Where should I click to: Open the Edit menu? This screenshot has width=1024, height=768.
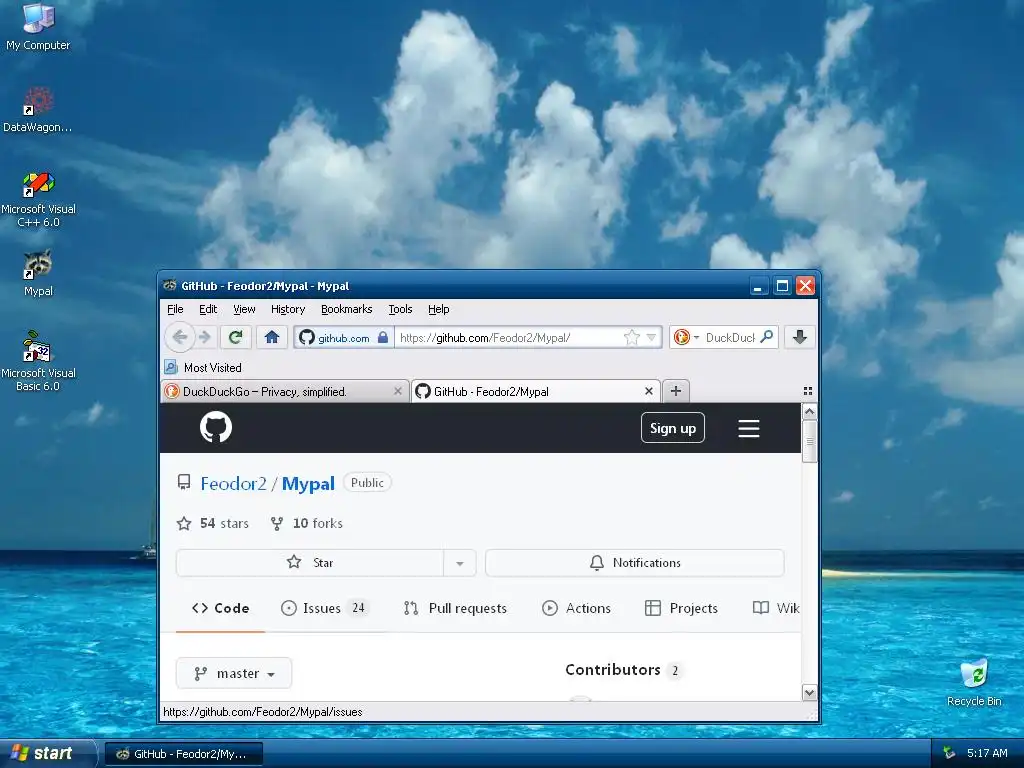(x=208, y=309)
